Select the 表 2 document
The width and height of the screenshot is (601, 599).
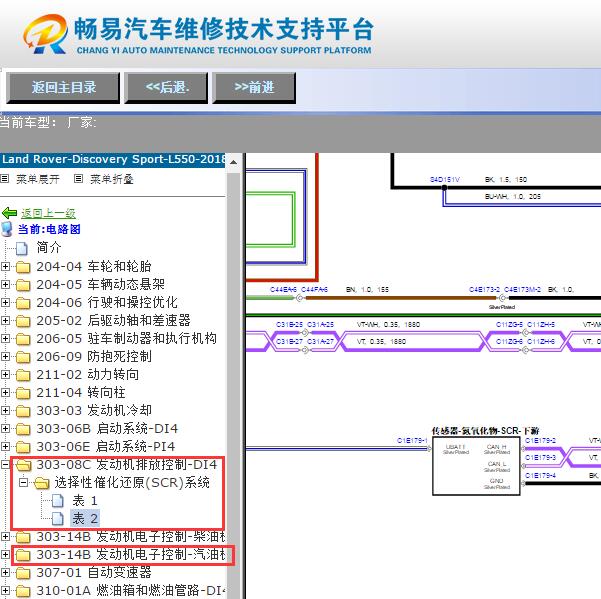tap(85, 519)
